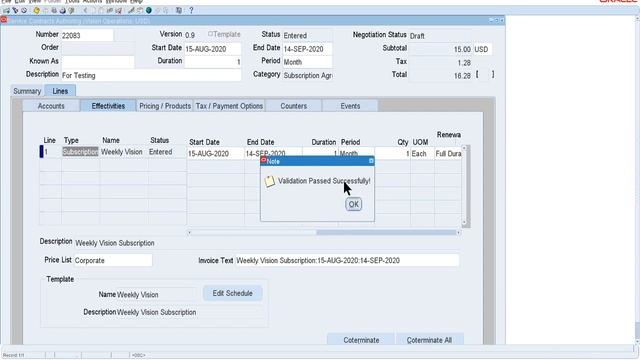The image size is (640, 360).
Task: Open the Accounts sub-tab
Action: click(51, 106)
